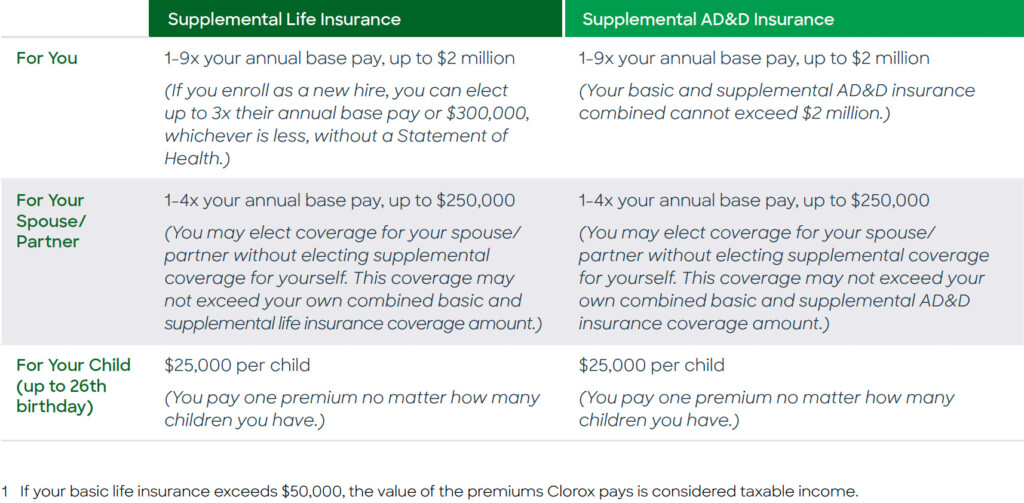
Task: Select the For Your Spouse/Partner row label
Action: point(50,221)
